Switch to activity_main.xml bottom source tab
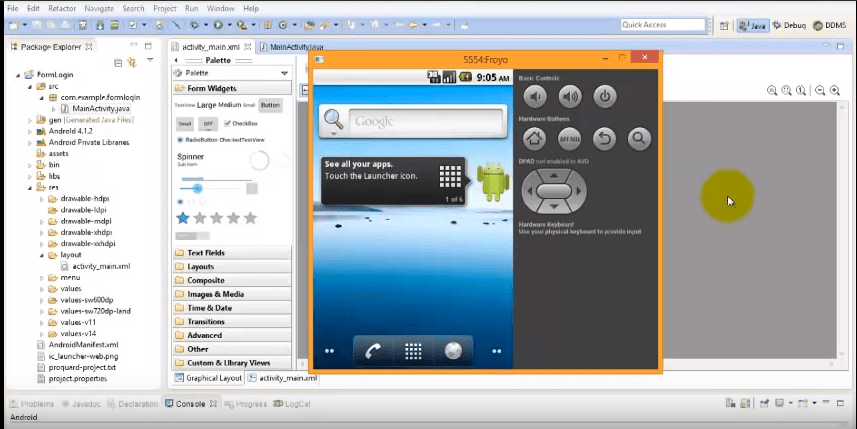 (x=283, y=378)
